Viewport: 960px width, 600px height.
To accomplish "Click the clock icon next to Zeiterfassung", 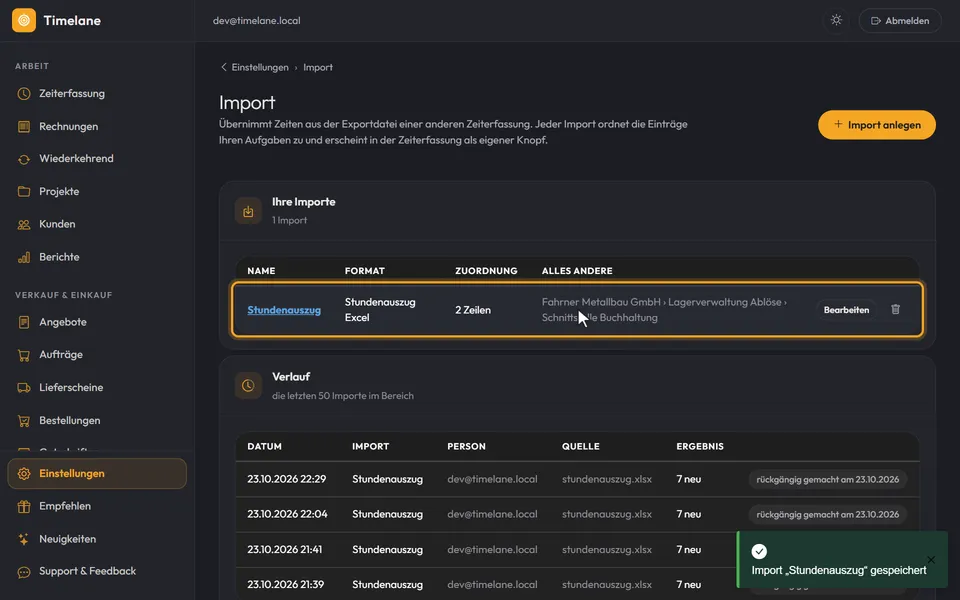I will pos(24,94).
